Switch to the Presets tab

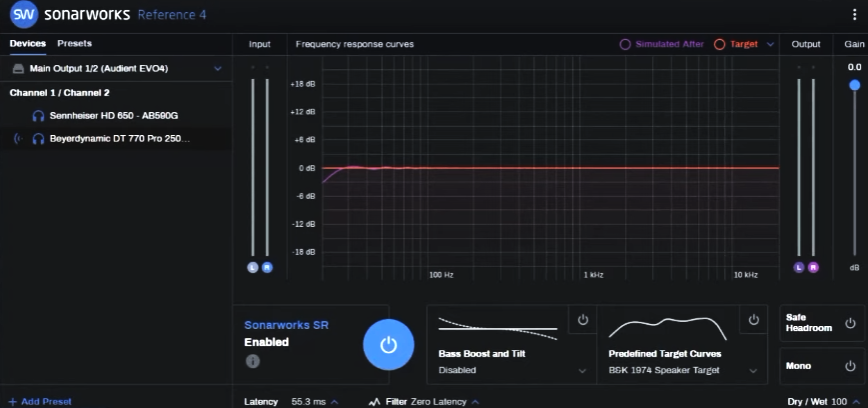(x=75, y=43)
